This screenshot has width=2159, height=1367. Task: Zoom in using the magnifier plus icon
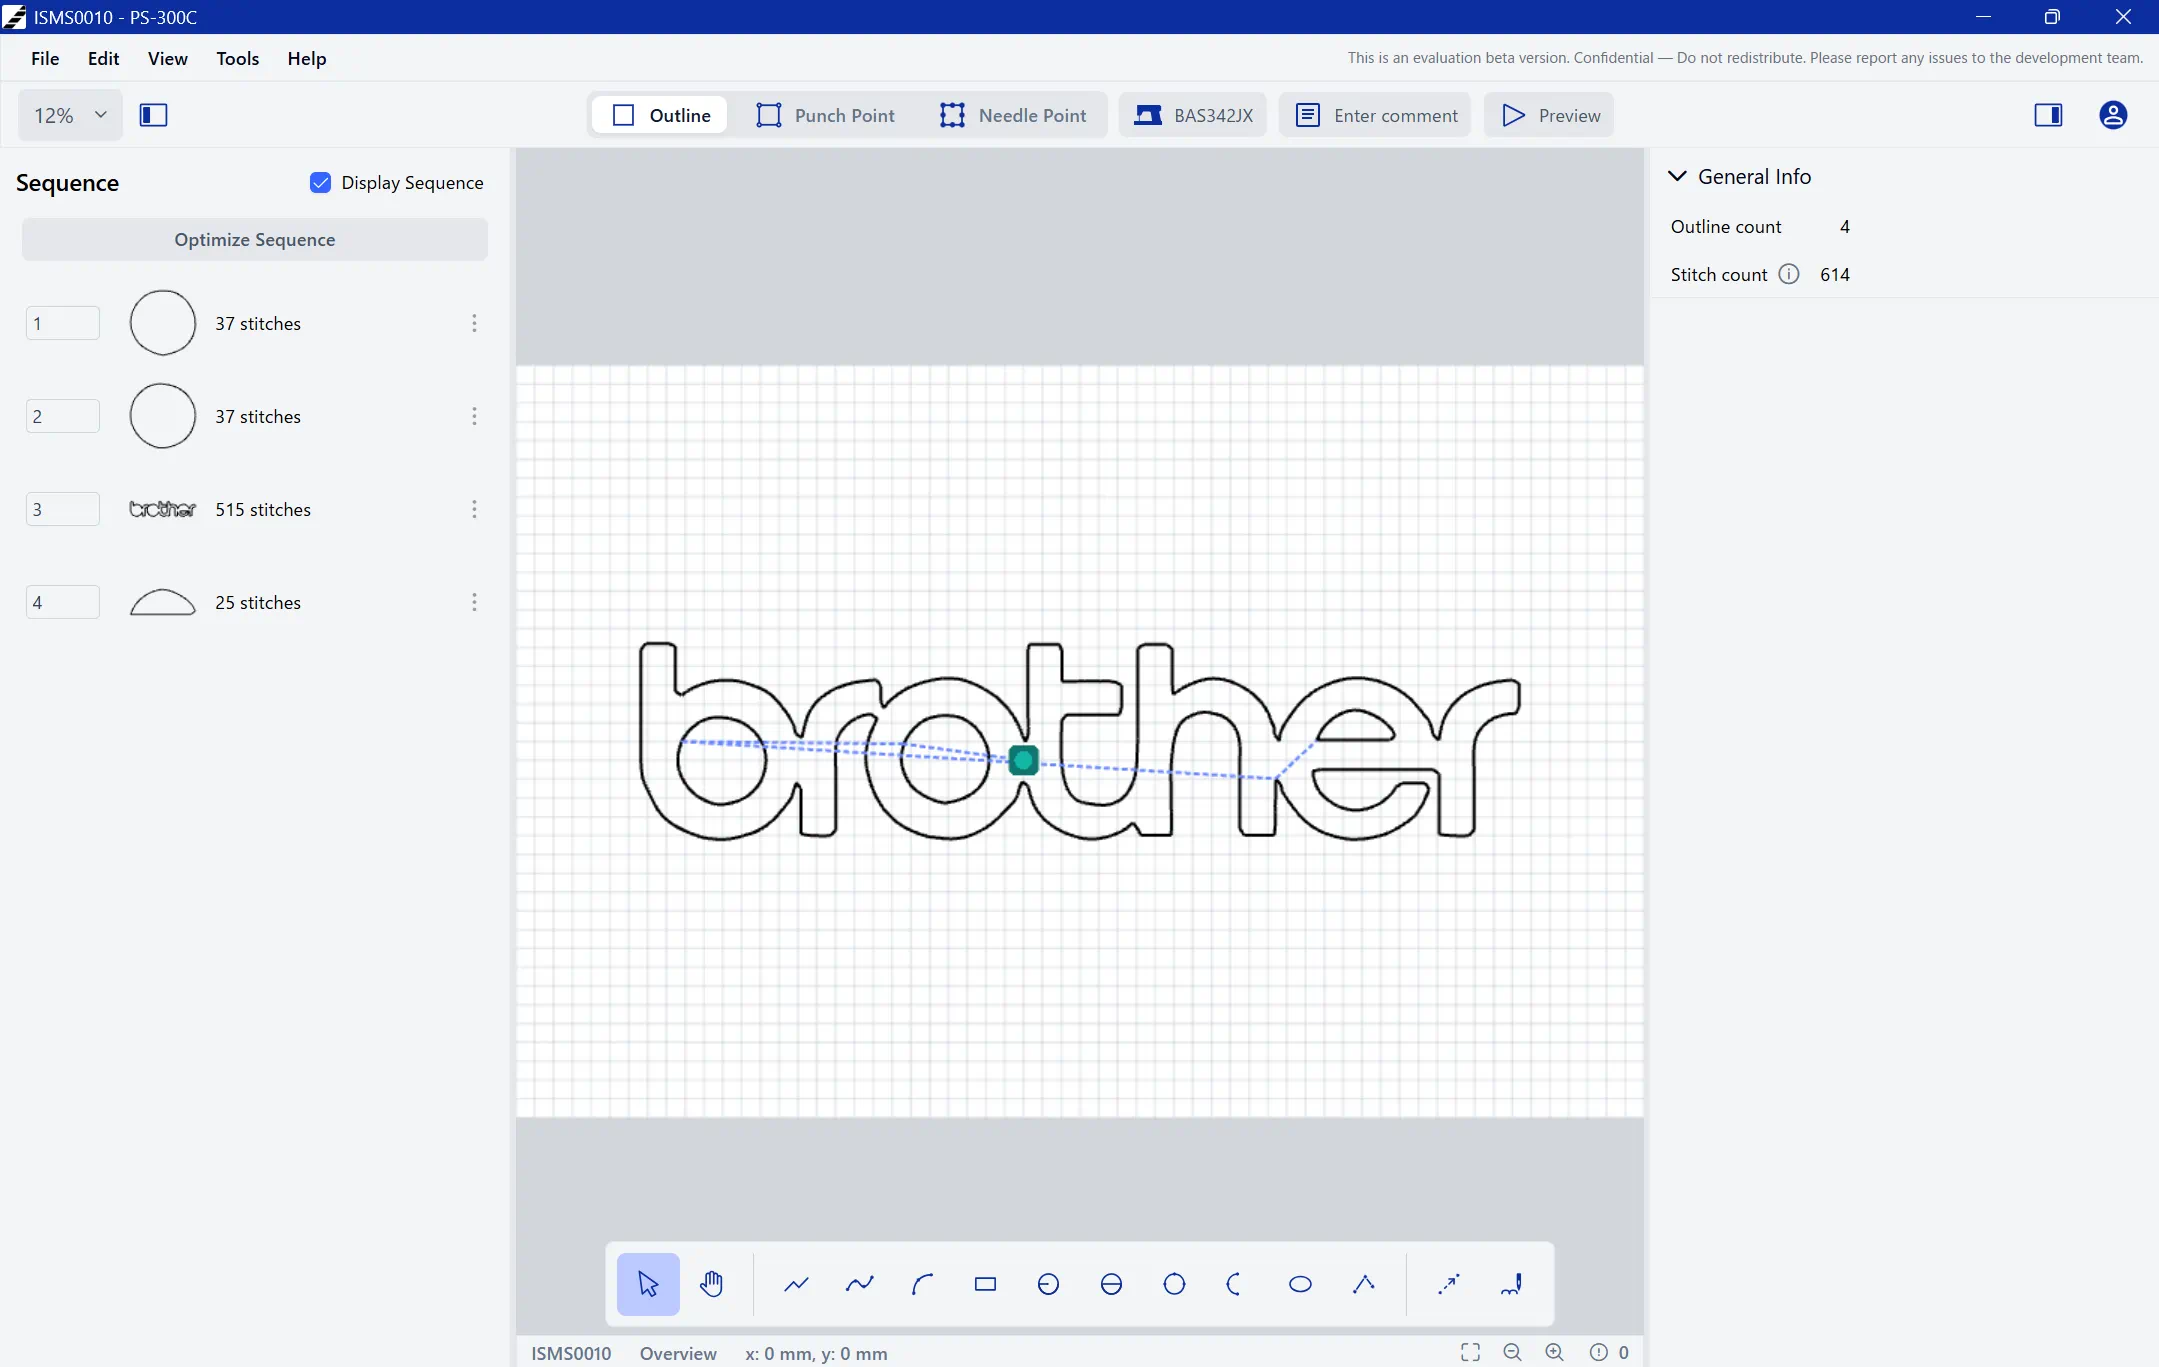tap(1554, 1352)
